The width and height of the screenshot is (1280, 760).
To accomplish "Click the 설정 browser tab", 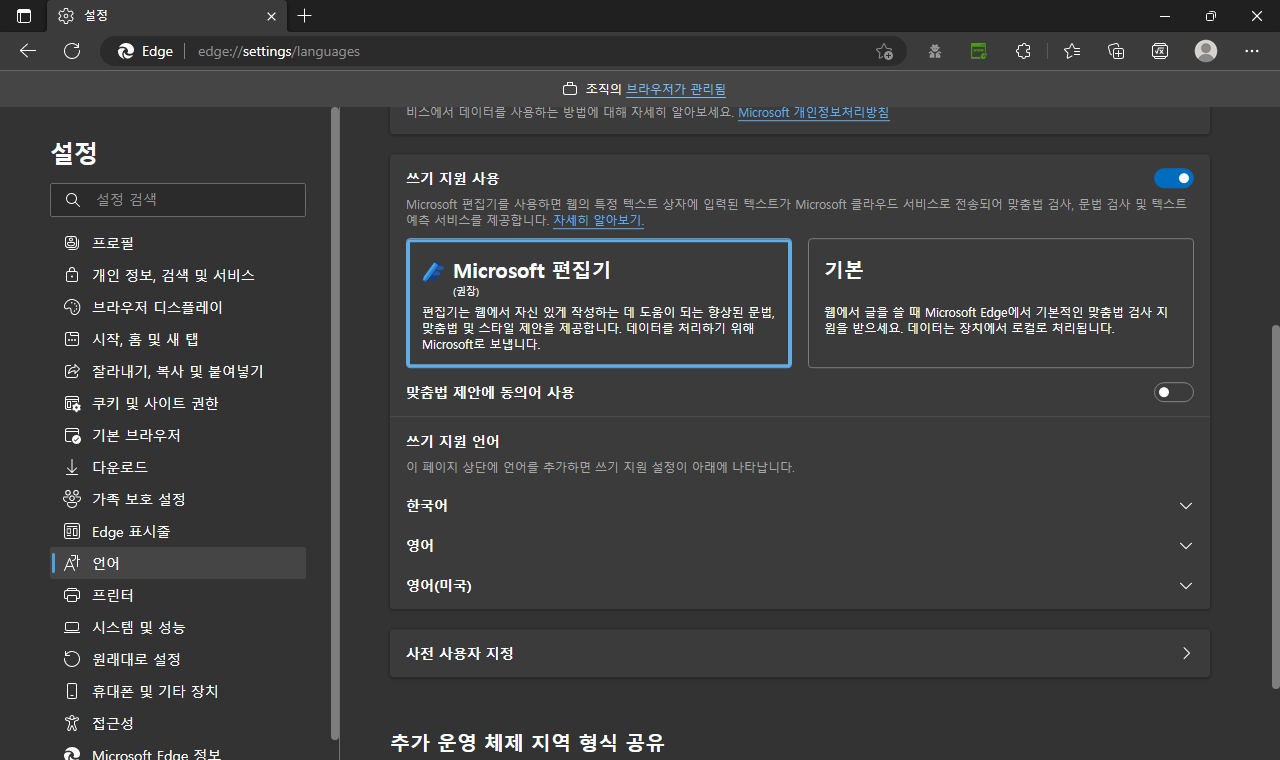I will pyautogui.click(x=168, y=16).
